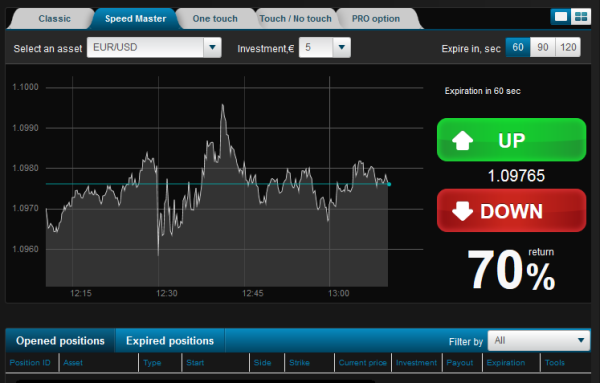This screenshot has width=600, height=383.
Task: Switch to multi-chart grid view icon
Action: coord(581,17)
